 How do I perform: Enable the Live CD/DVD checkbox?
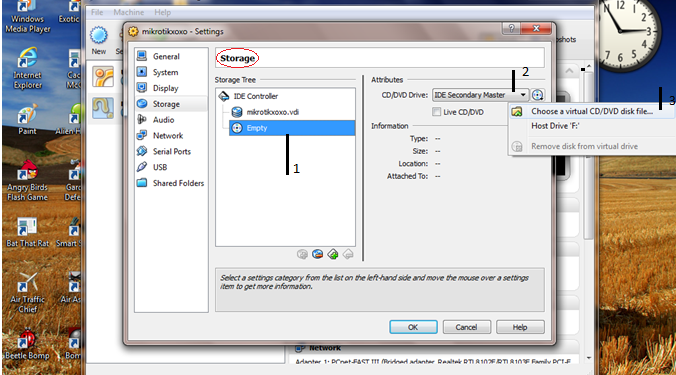(x=436, y=112)
